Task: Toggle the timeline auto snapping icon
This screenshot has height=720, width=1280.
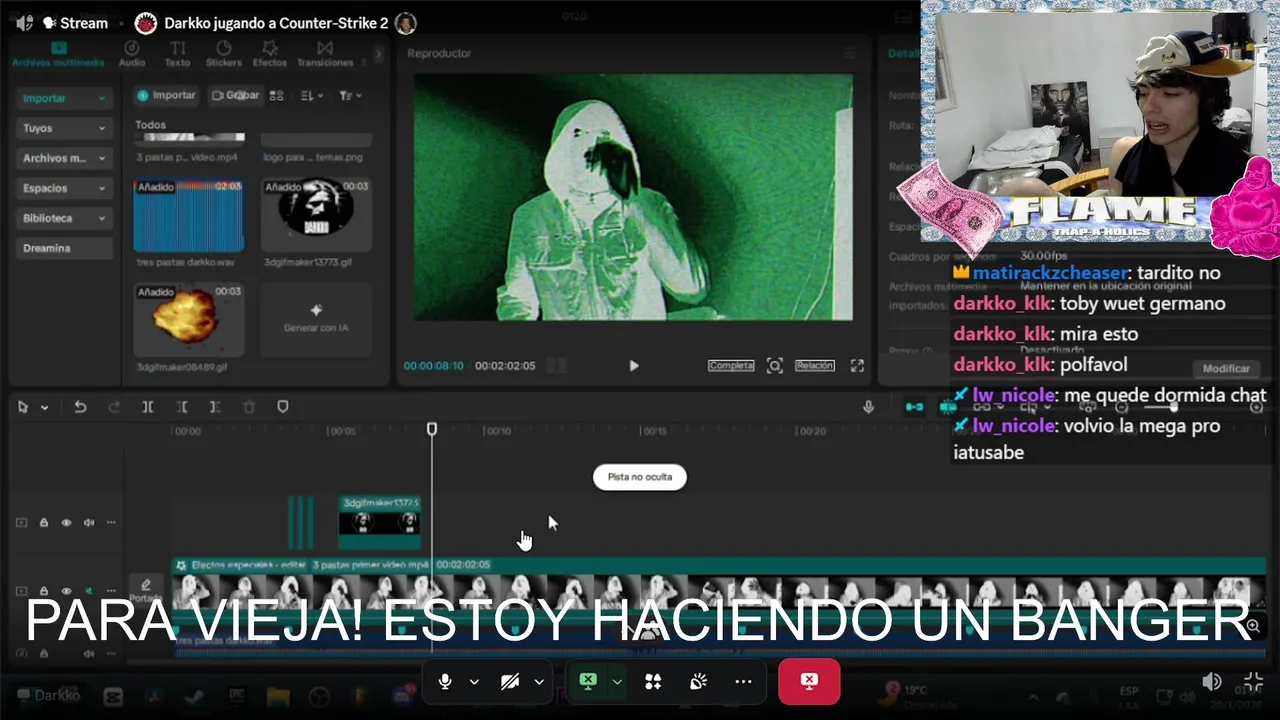Action: coord(948,407)
